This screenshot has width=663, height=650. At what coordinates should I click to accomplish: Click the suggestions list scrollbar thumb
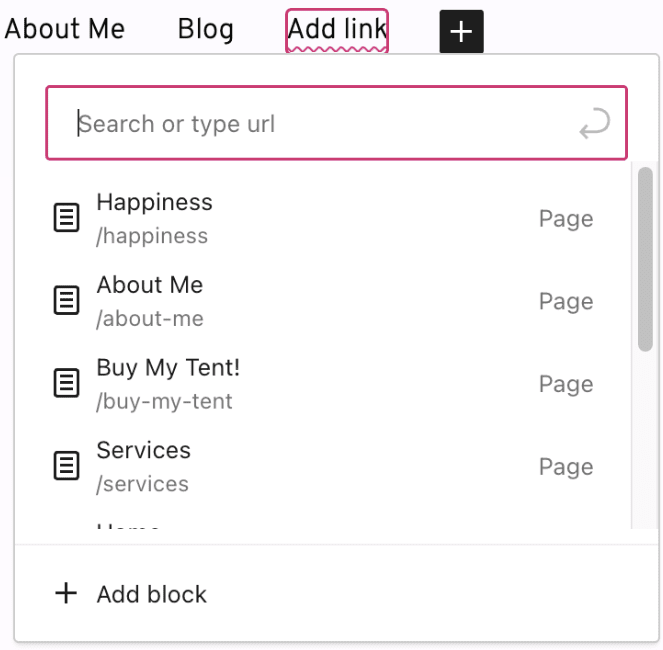645,260
